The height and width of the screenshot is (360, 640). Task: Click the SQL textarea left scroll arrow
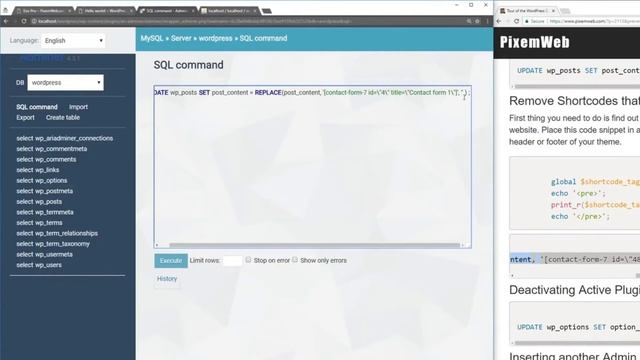pyautogui.click(x=158, y=245)
